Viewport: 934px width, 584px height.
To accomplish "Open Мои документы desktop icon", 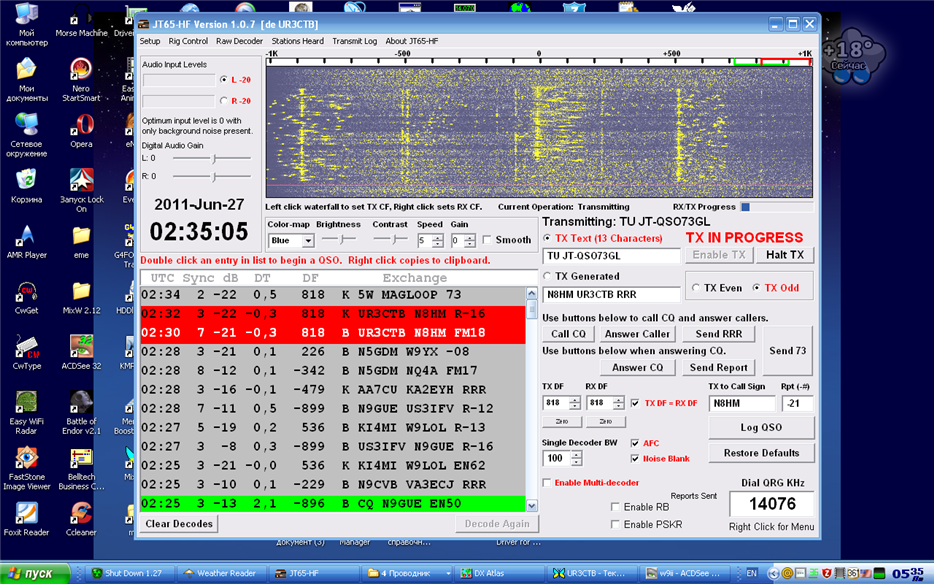I will 26,79.
